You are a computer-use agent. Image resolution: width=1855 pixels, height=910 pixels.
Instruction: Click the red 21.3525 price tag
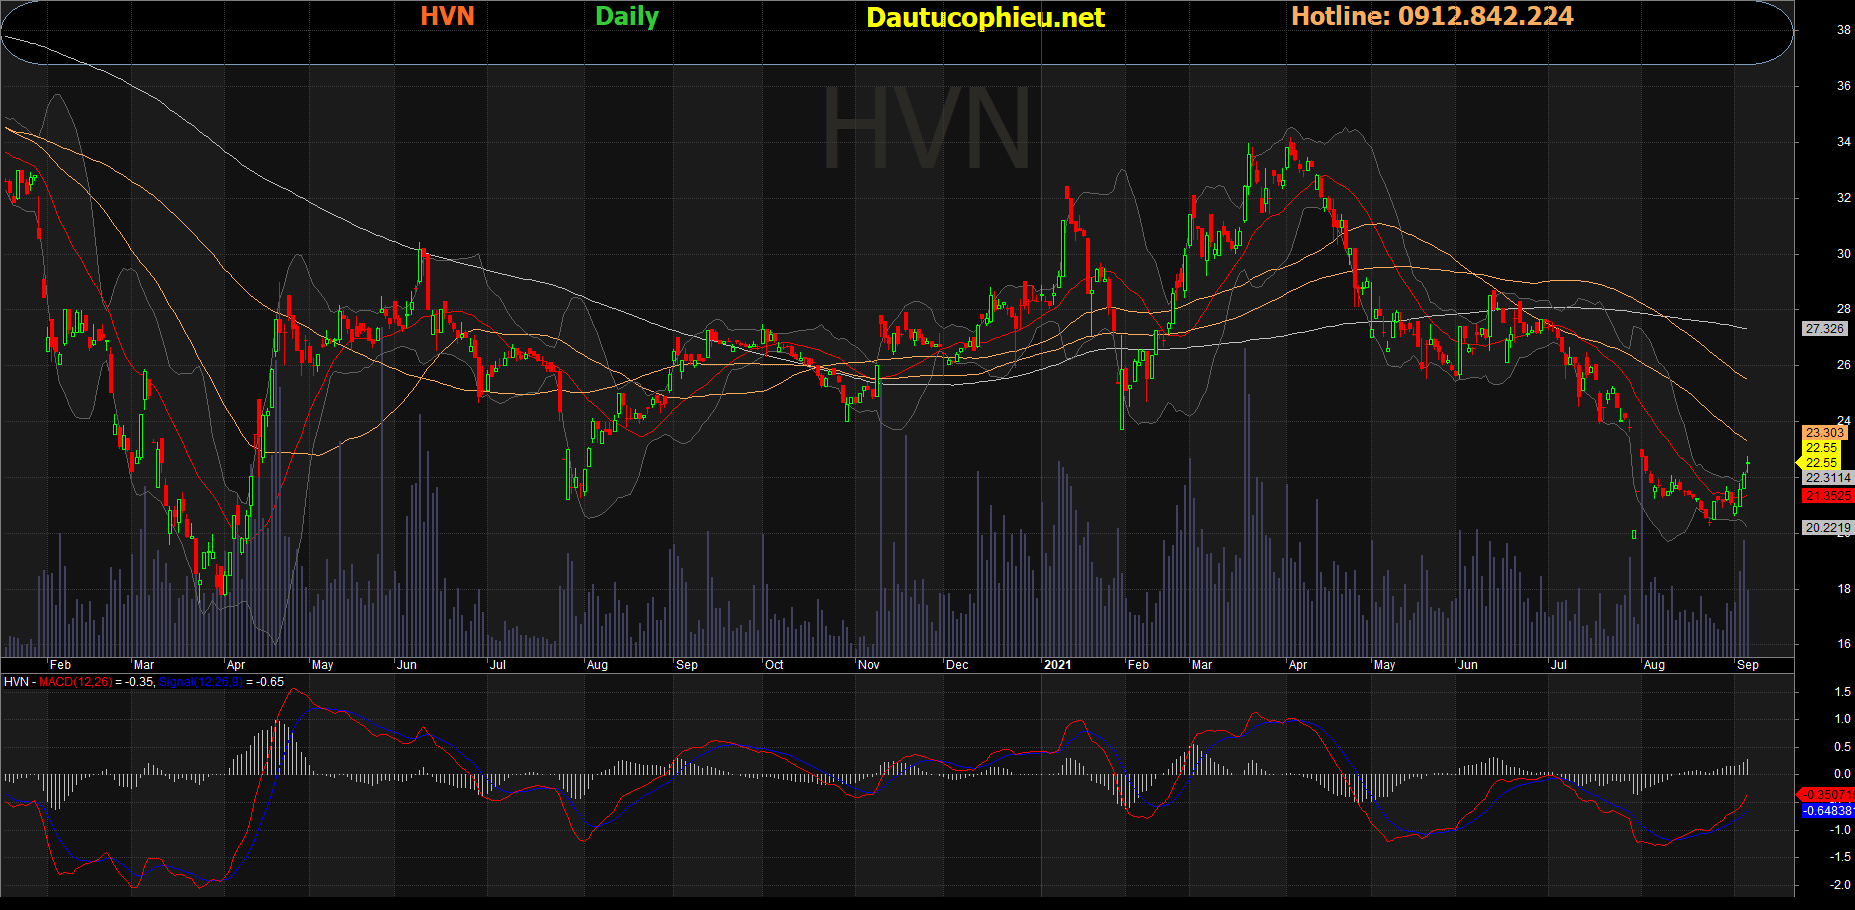tap(1827, 496)
